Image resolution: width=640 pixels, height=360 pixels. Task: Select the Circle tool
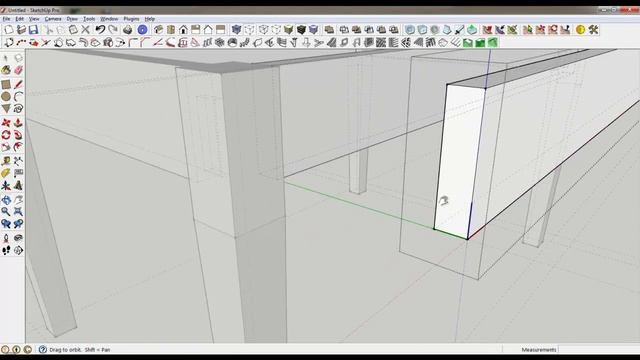coord(6,96)
